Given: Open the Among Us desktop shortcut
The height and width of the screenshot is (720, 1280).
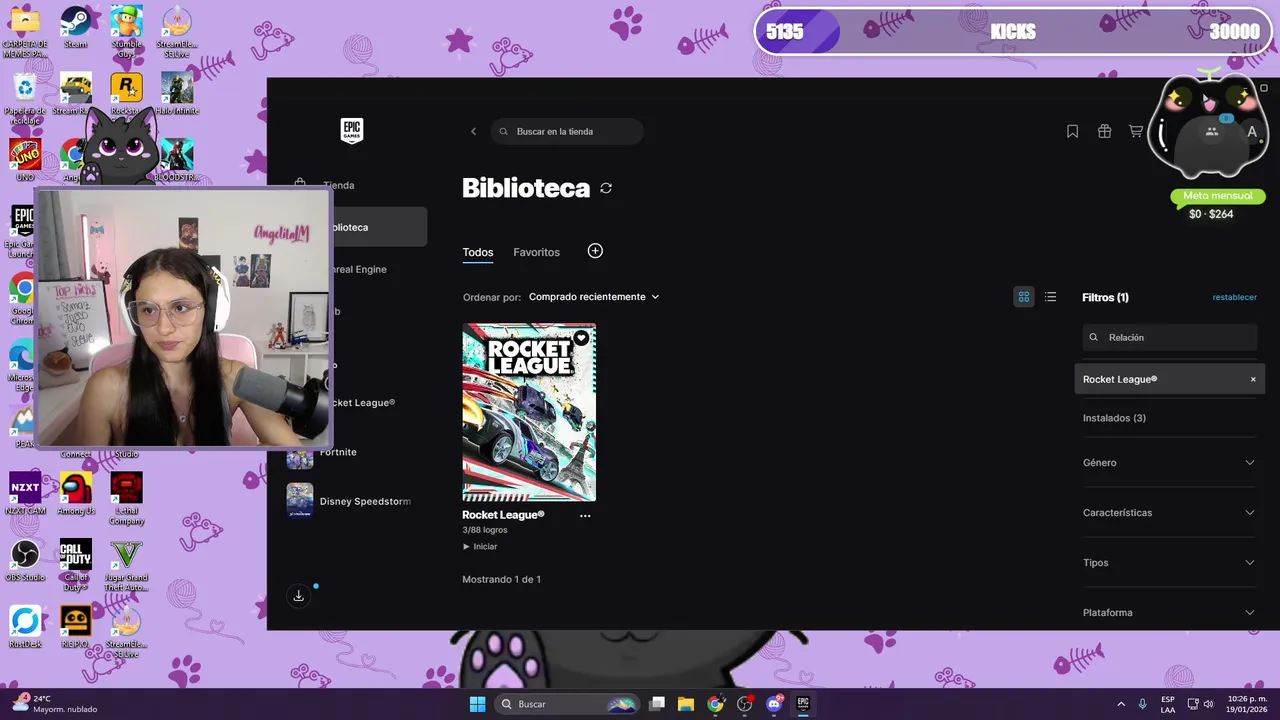Looking at the screenshot, I should tap(75, 494).
